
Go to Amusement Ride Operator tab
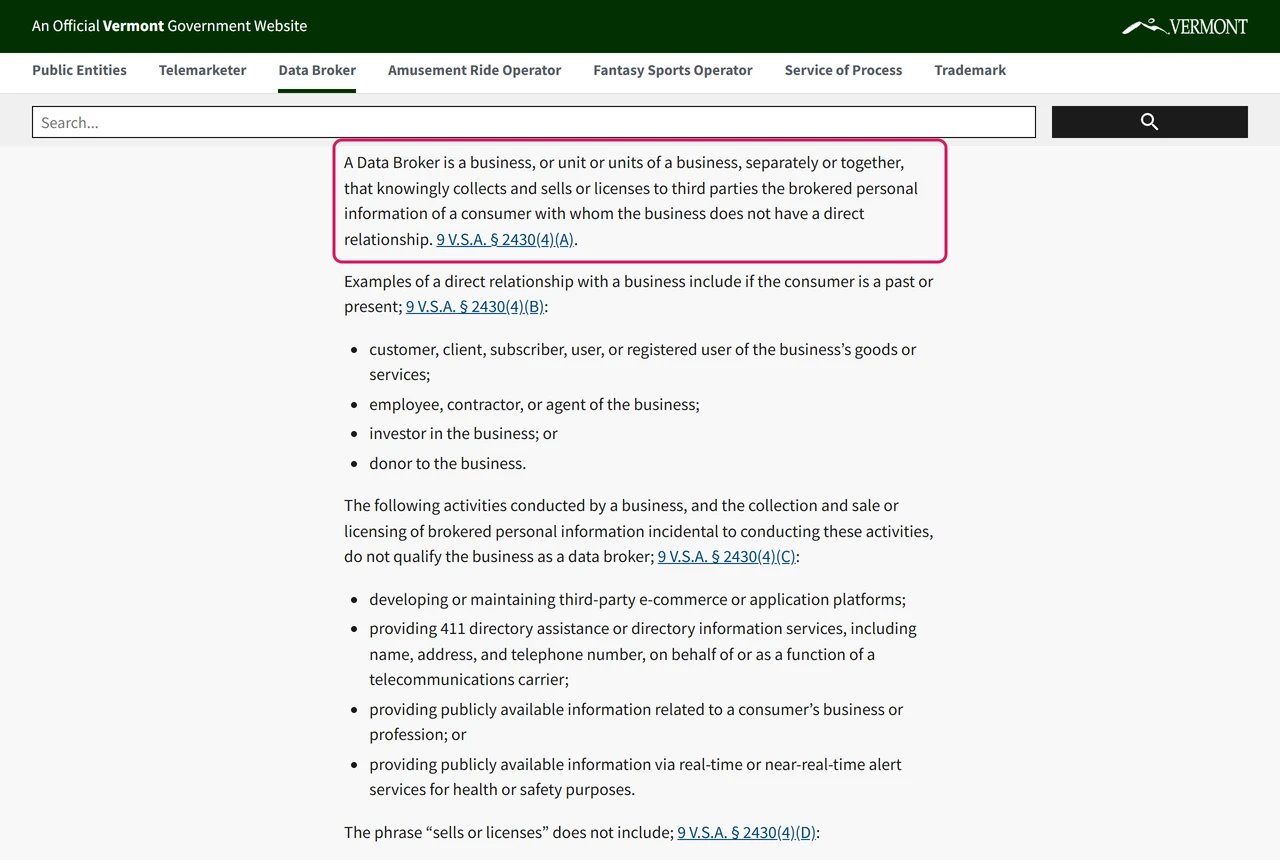tap(474, 70)
